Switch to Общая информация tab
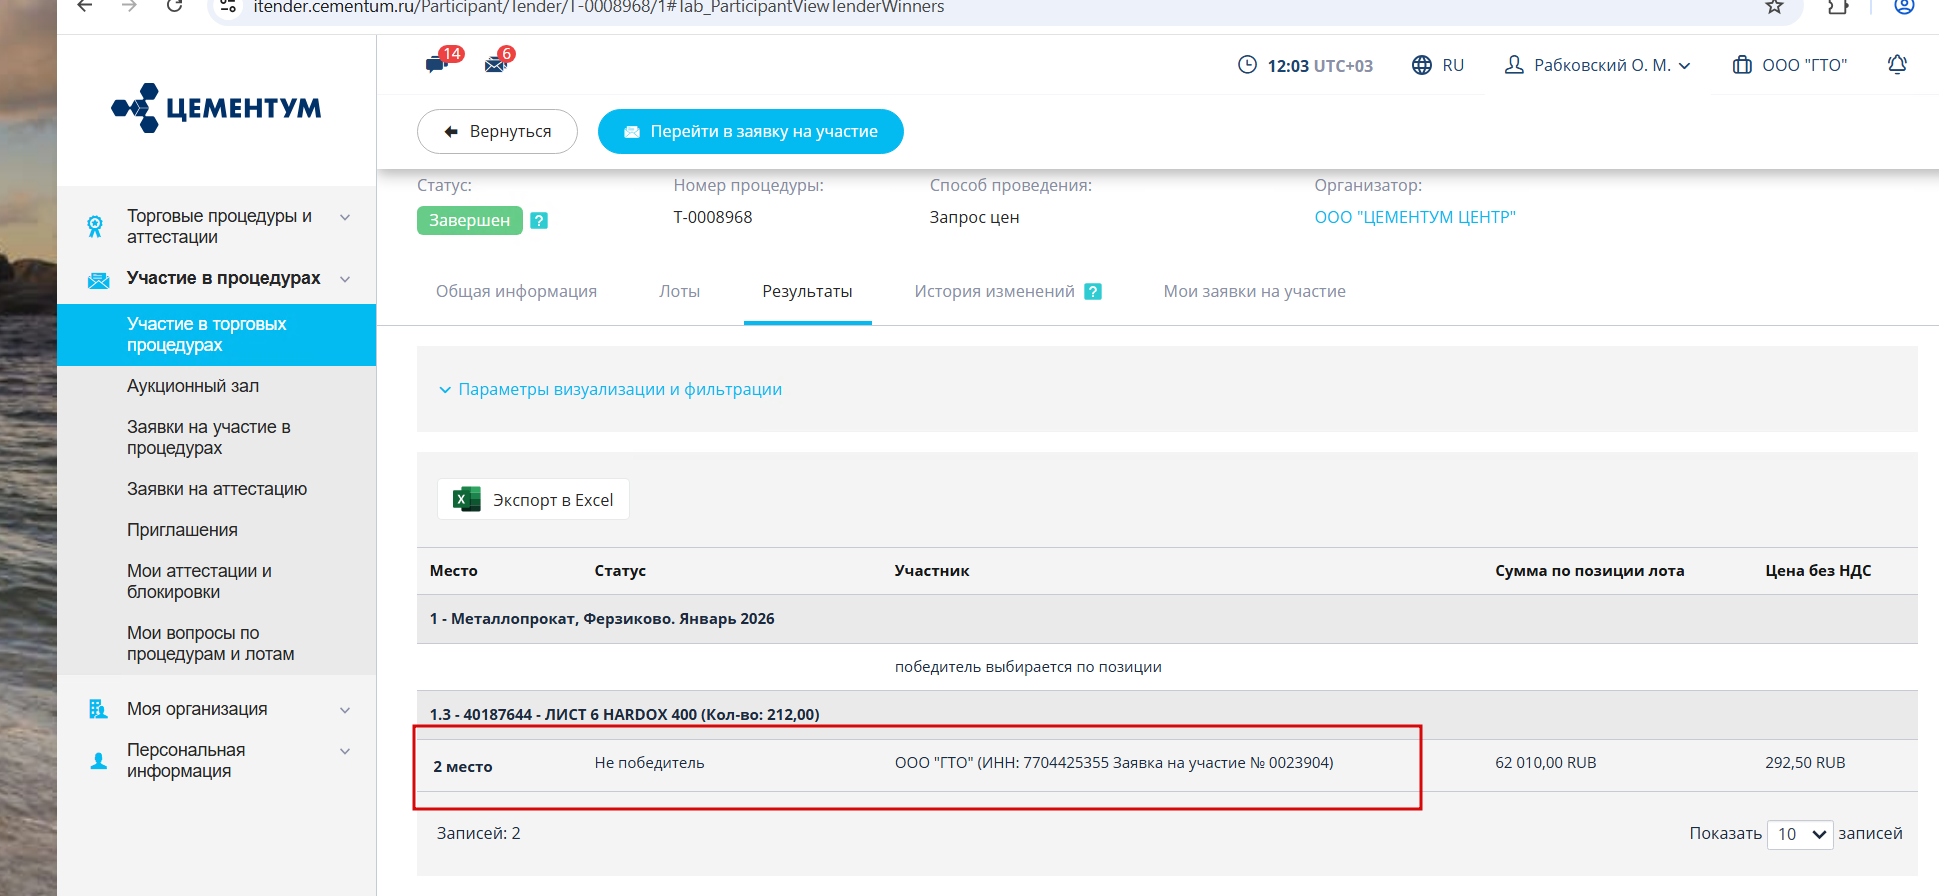Screen dimensions: 1939x896 [516, 291]
